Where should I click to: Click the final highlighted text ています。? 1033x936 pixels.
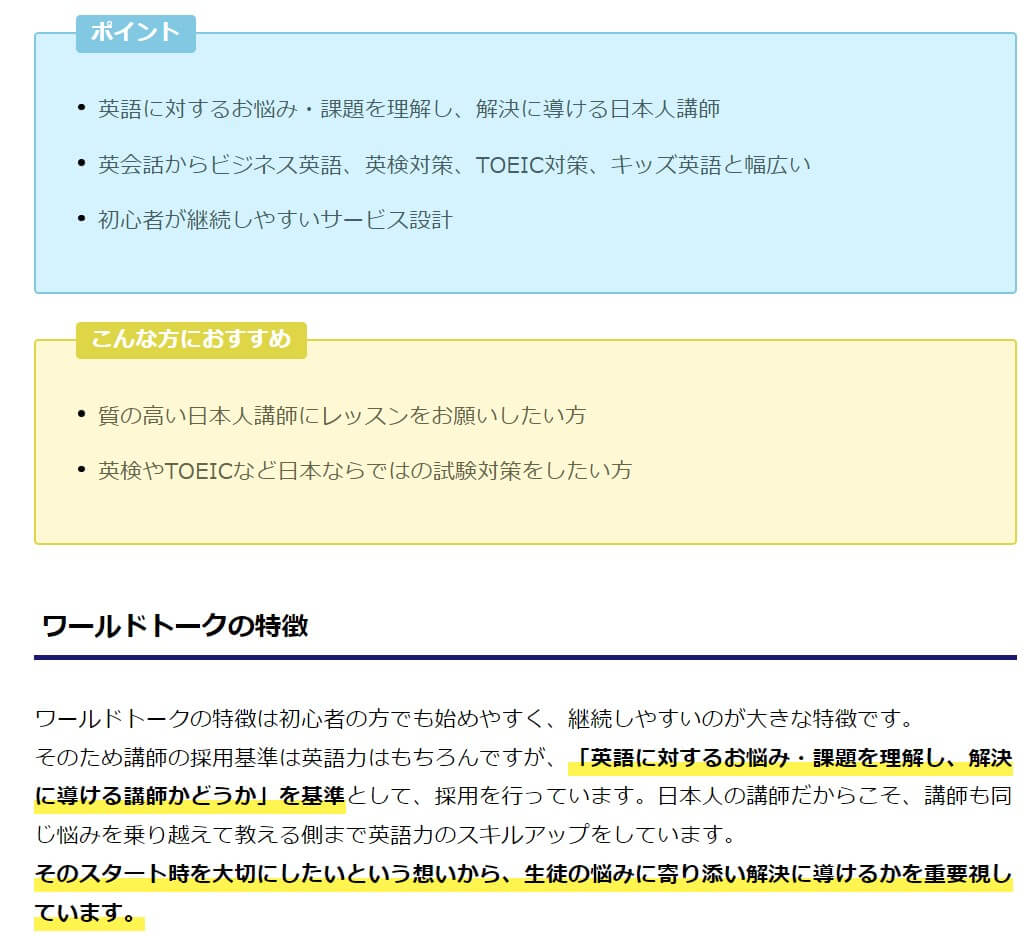click(x=89, y=913)
